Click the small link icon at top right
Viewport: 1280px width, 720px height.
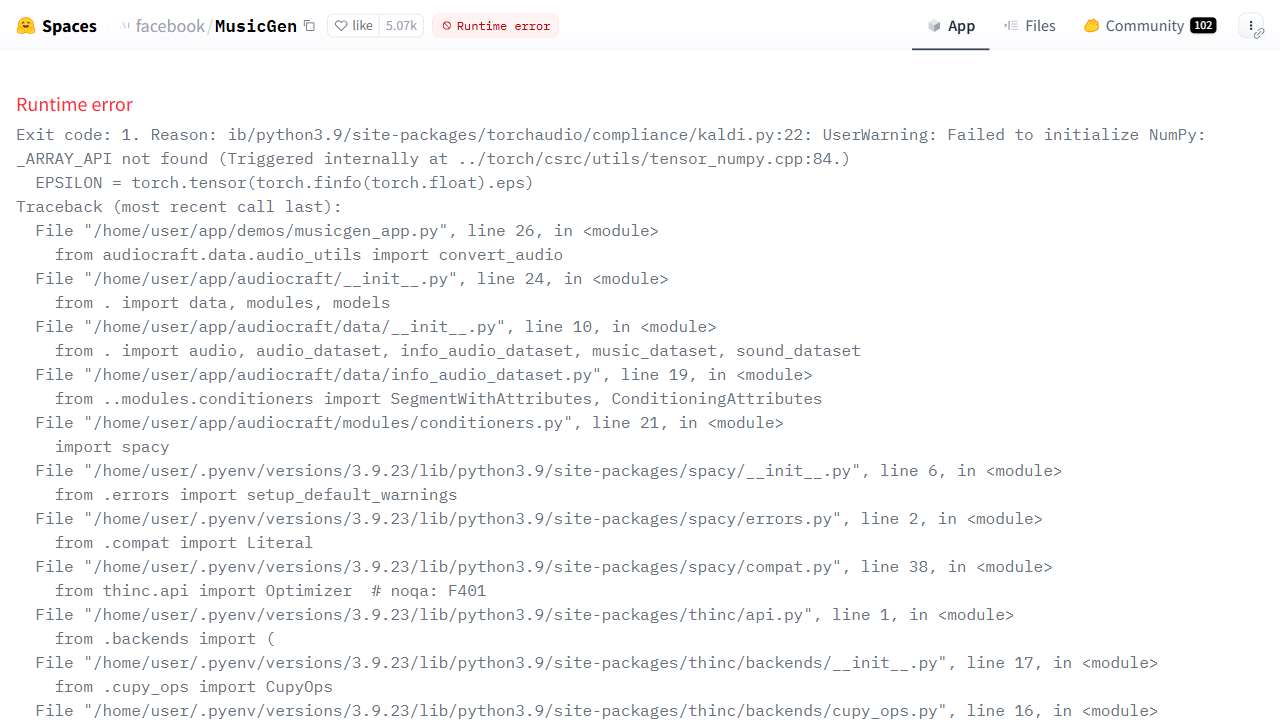[1259, 34]
